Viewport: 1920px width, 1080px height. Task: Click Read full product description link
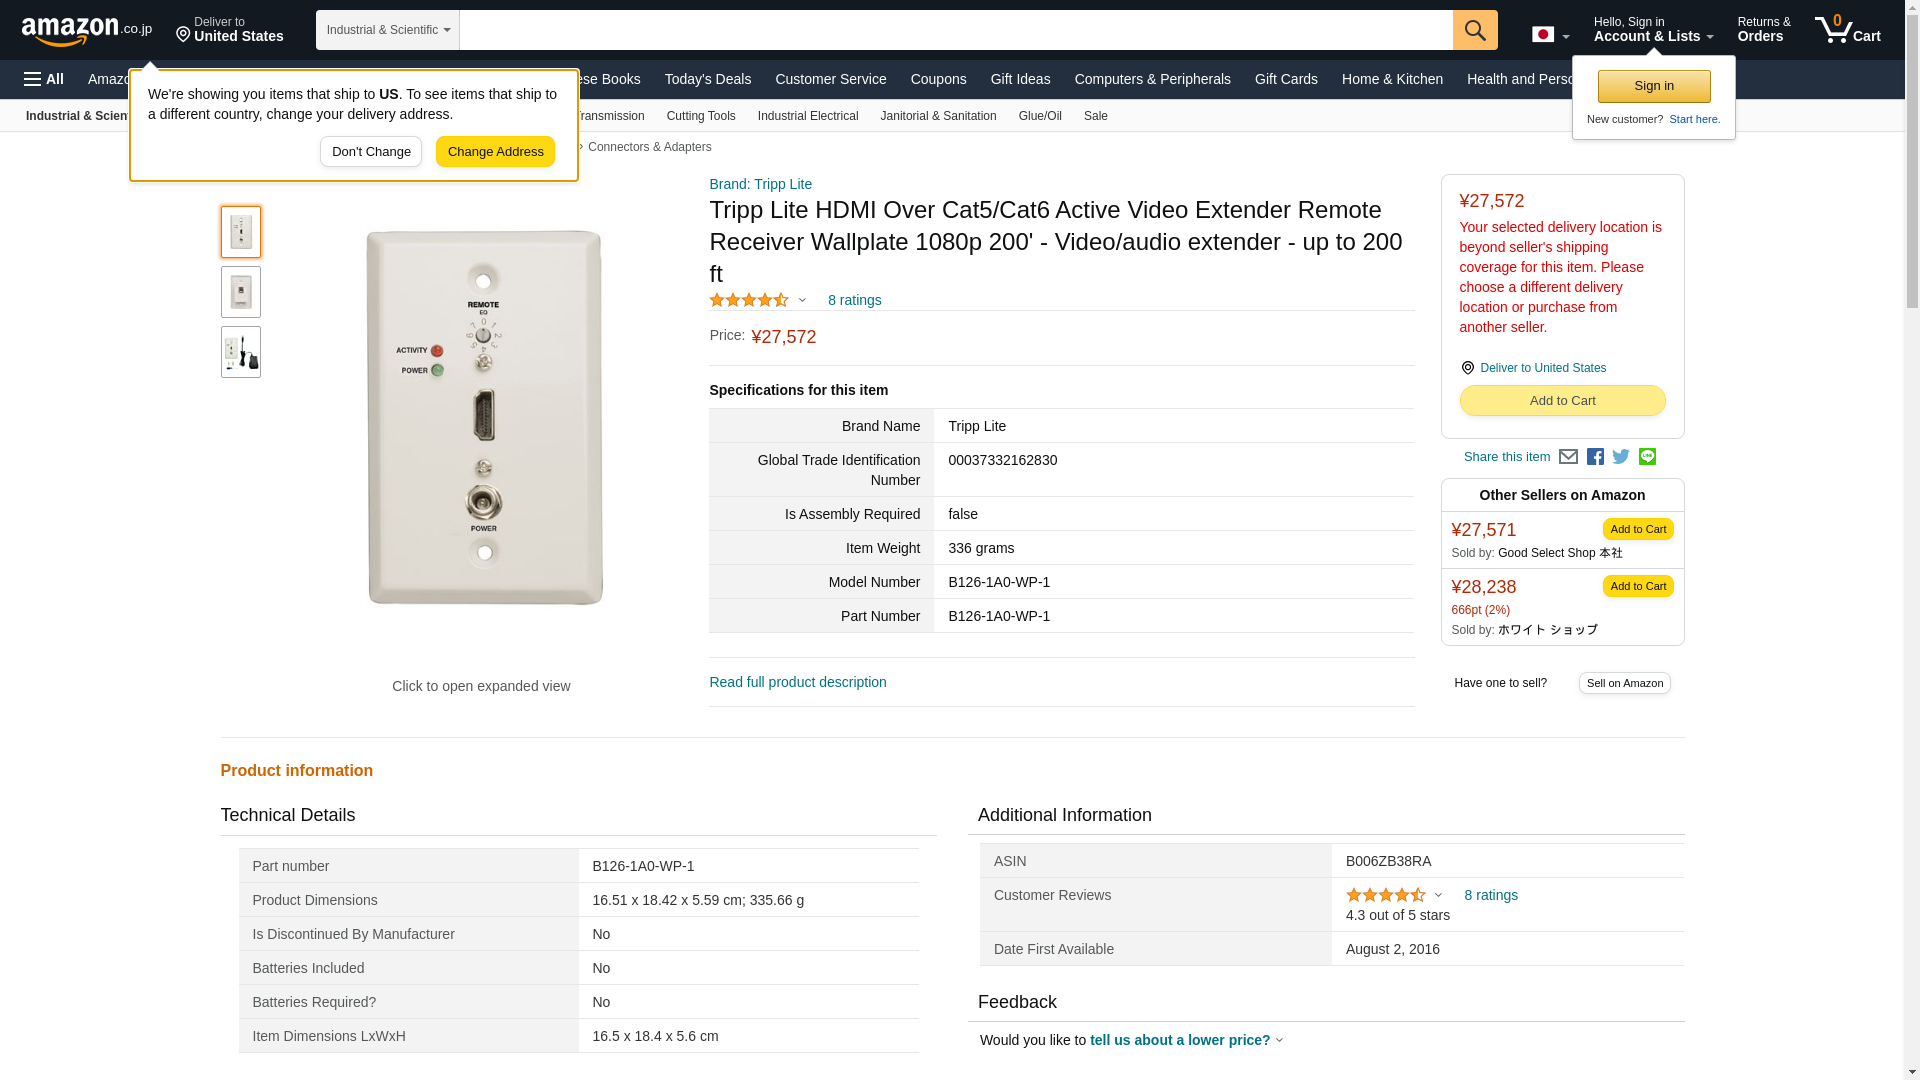tap(797, 682)
